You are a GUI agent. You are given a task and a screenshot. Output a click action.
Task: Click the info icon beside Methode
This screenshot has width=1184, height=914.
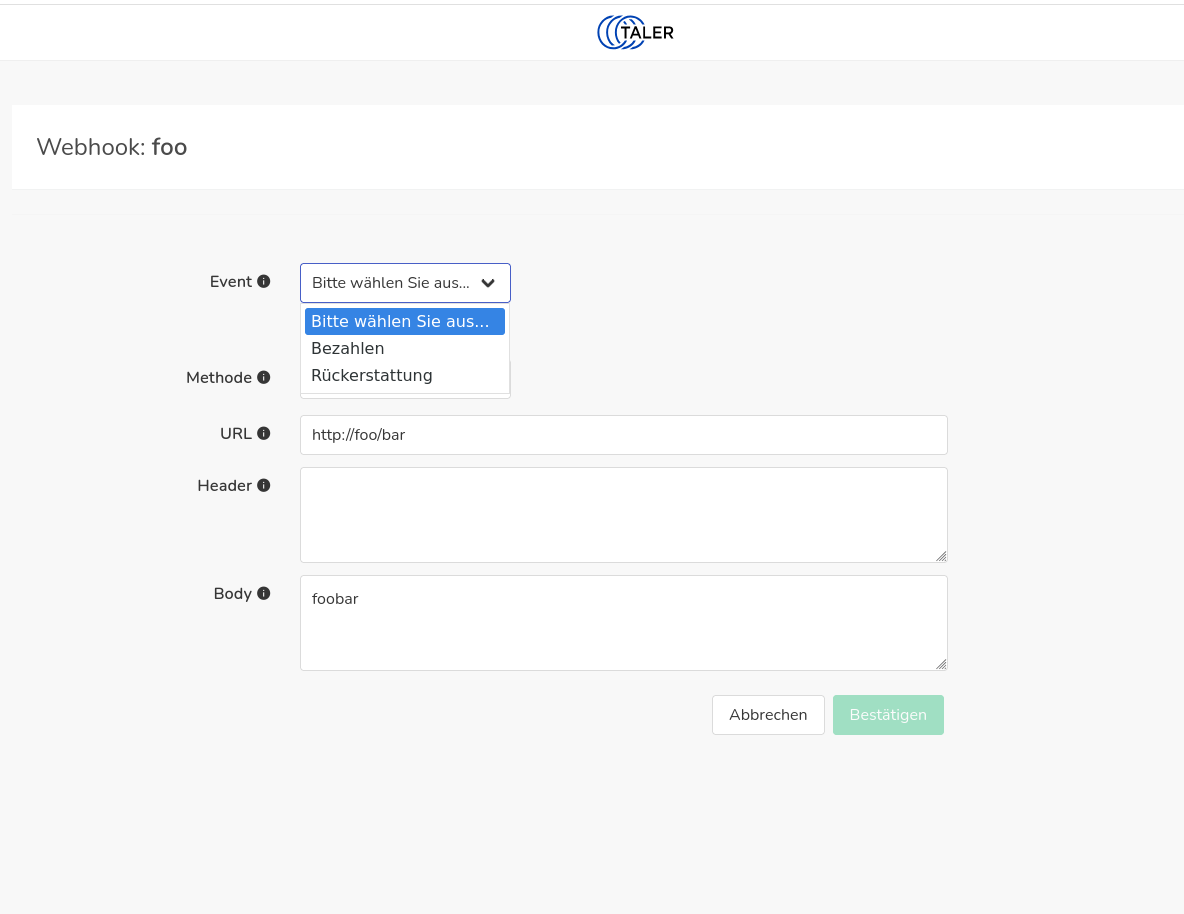point(264,378)
